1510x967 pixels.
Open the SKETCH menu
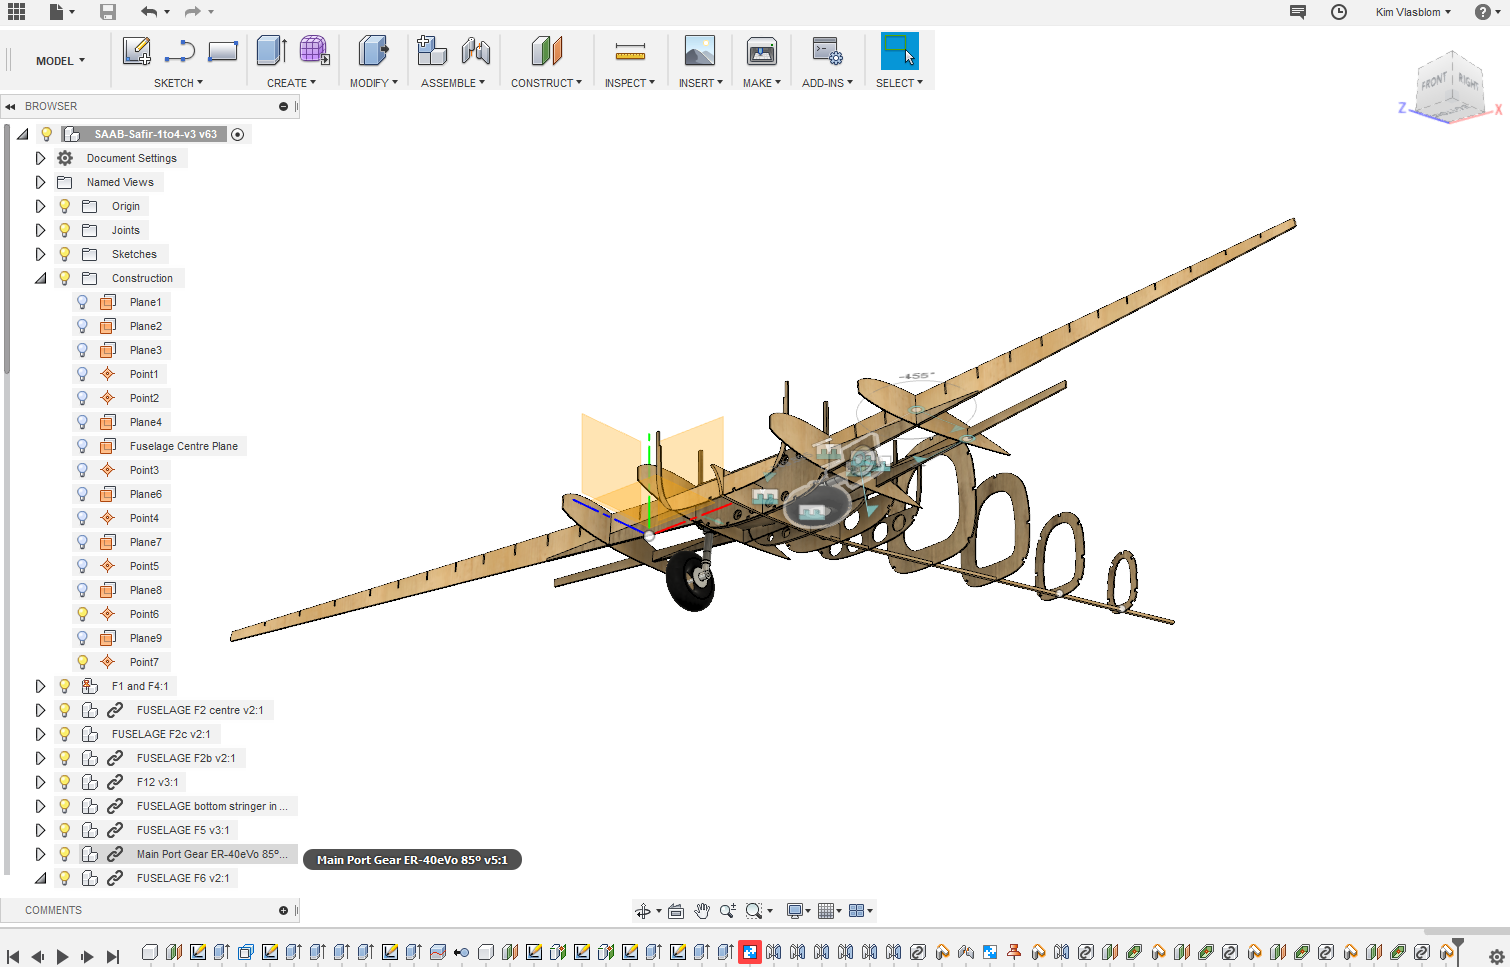coord(178,83)
